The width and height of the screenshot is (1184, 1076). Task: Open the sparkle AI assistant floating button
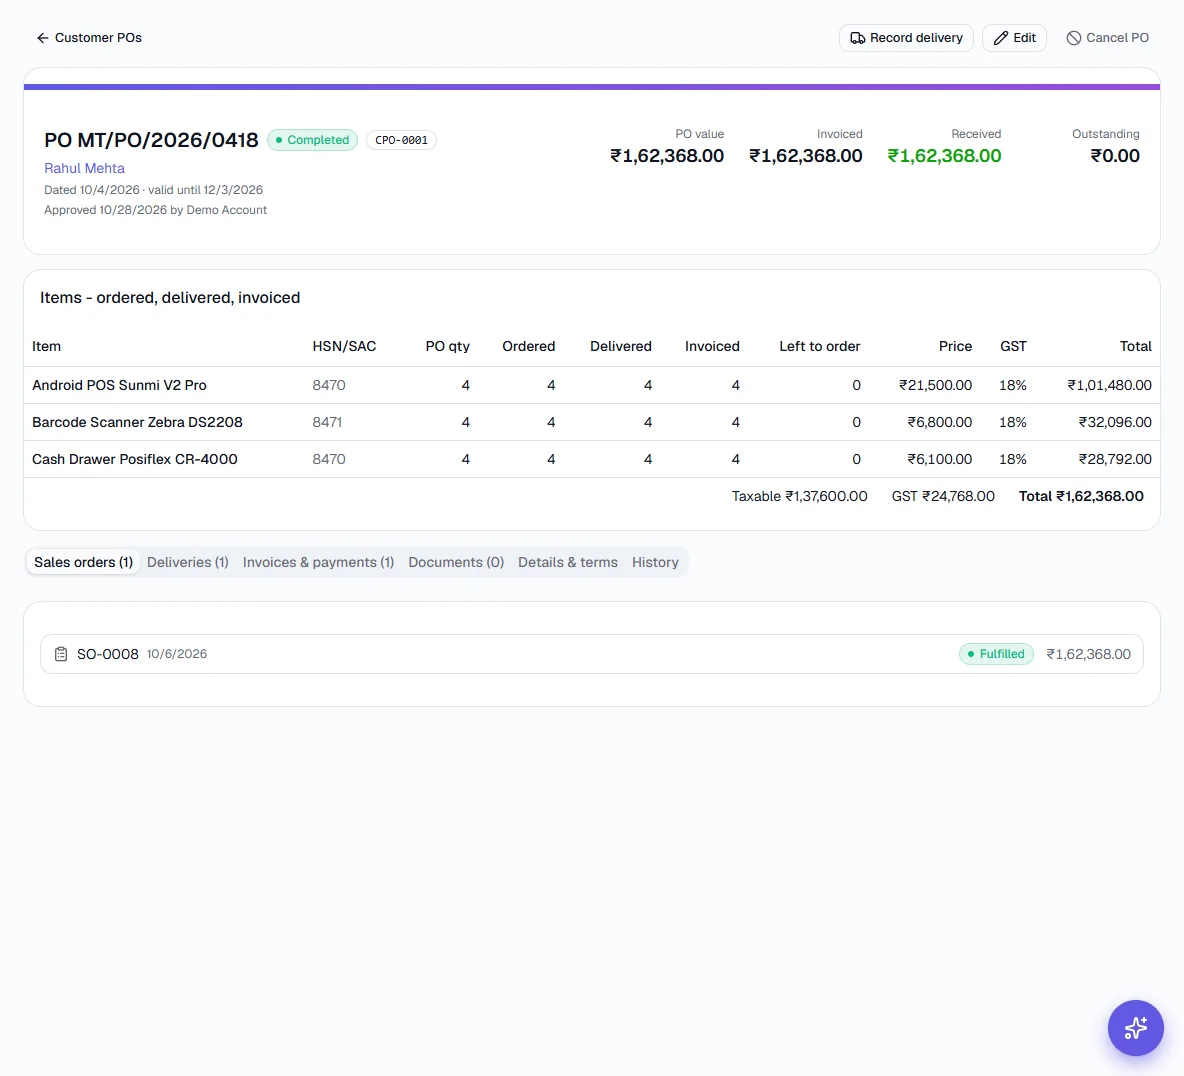[1135, 1028]
